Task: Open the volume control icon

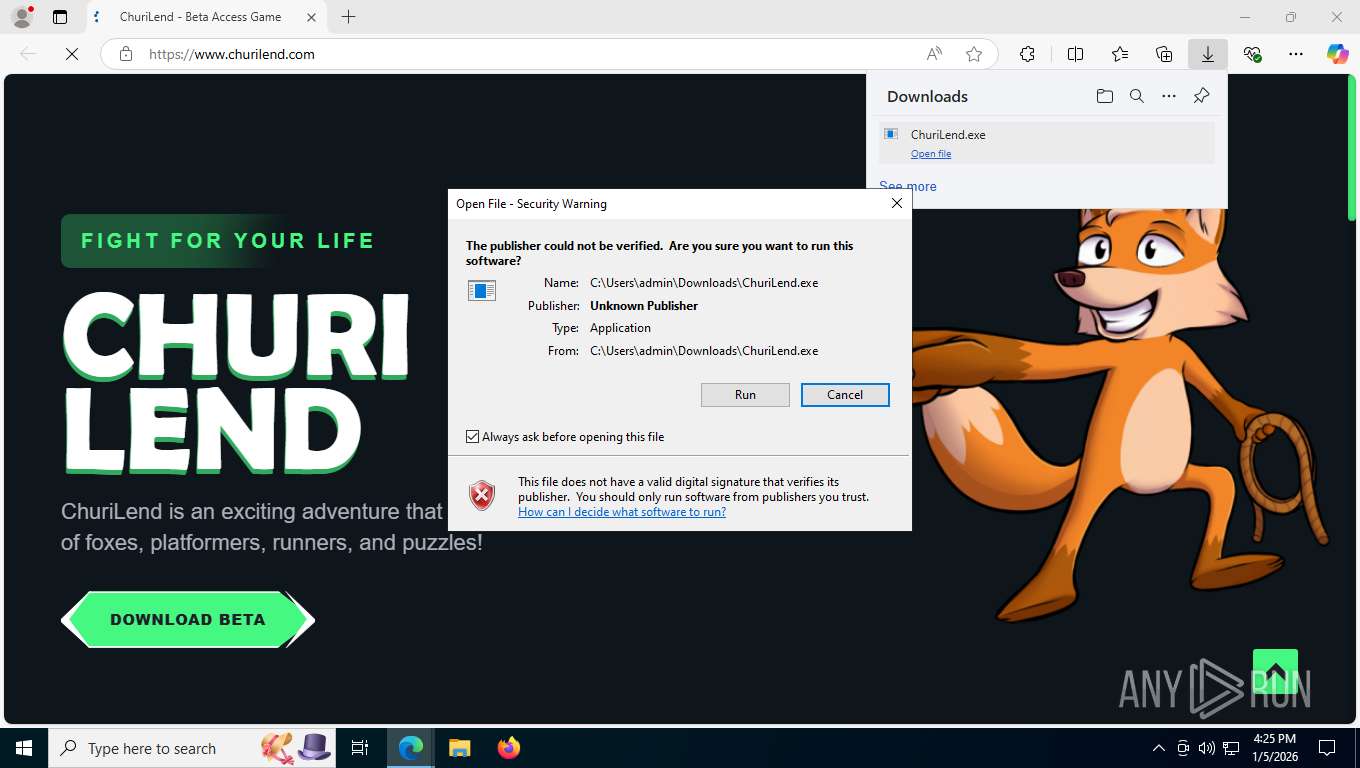Action: (1206, 748)
